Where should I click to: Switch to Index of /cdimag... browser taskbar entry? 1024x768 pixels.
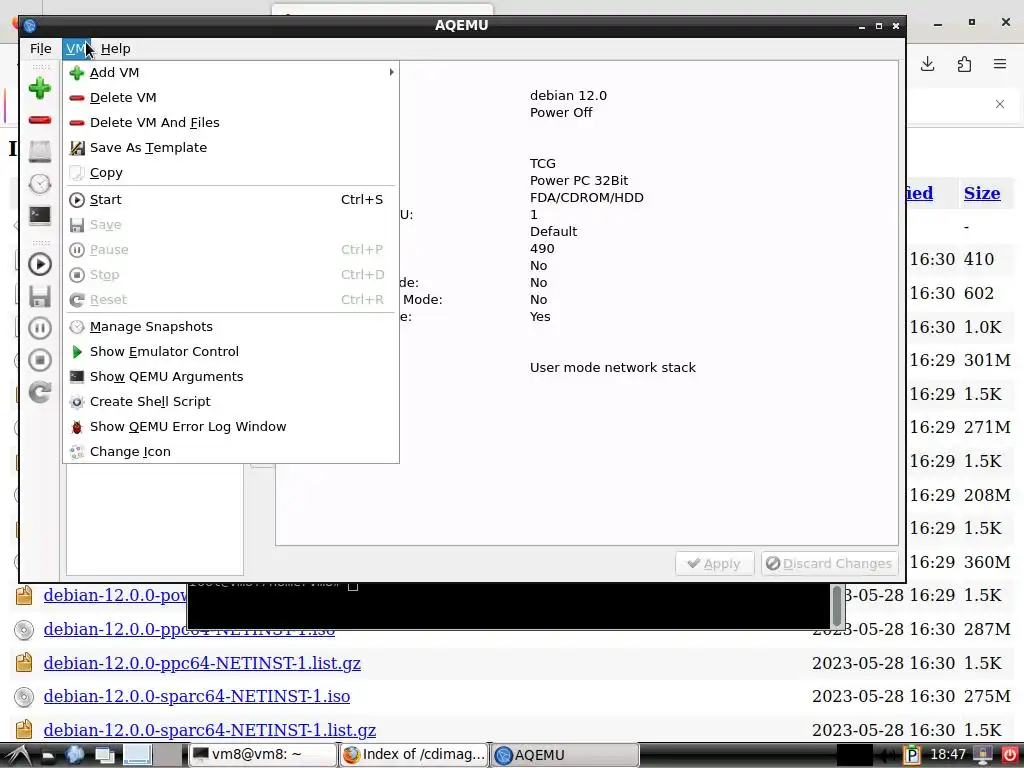point(413,755)
